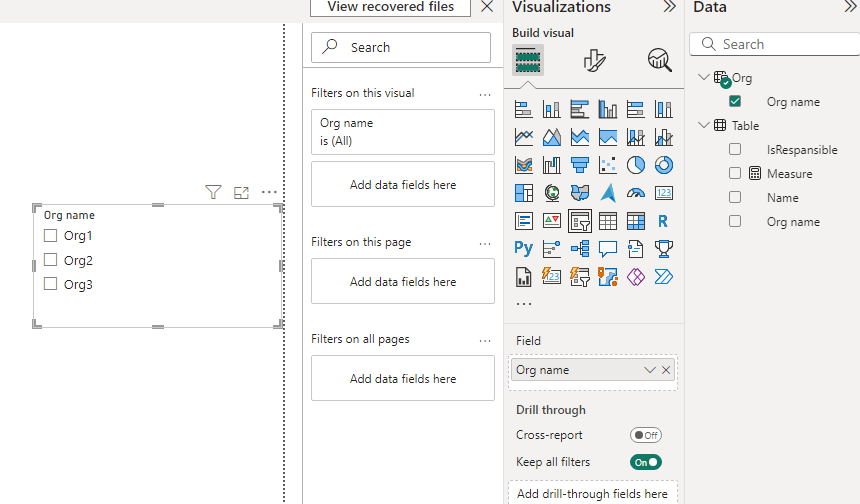Viewport: 860px width, 504px height.
Task: Select the Stacked column chart visual
Action: click(552, 109)
